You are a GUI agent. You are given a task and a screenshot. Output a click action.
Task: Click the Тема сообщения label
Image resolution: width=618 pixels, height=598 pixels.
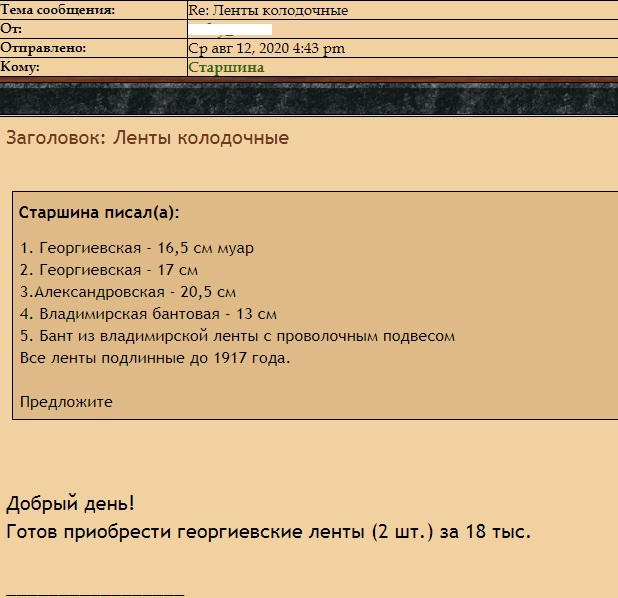coord(58,10)
